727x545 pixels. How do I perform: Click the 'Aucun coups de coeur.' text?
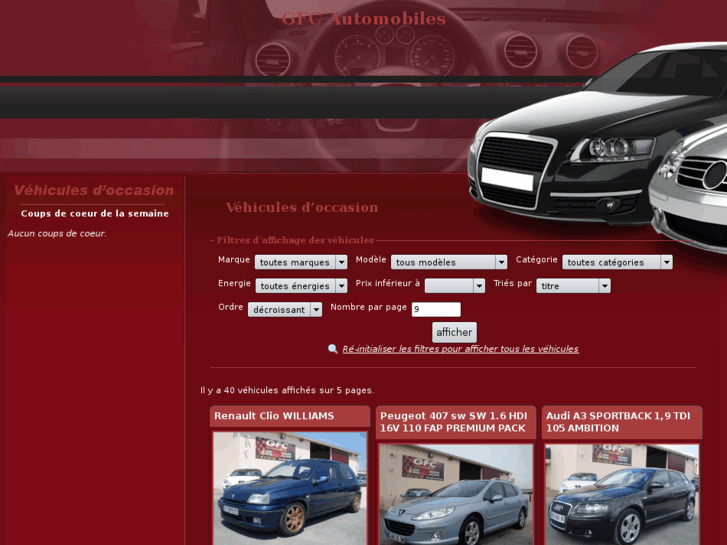click(57, 233)
